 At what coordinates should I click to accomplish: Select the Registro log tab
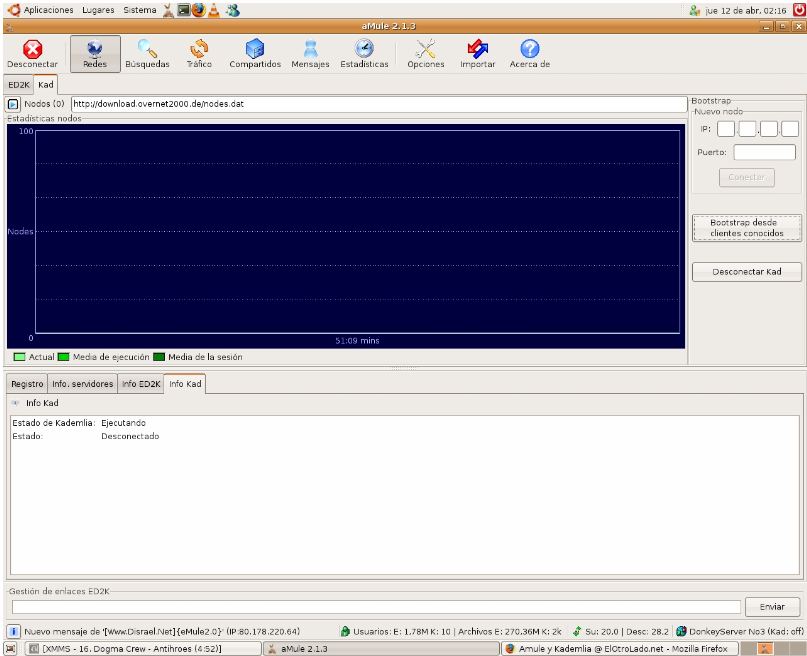[27, 383]
